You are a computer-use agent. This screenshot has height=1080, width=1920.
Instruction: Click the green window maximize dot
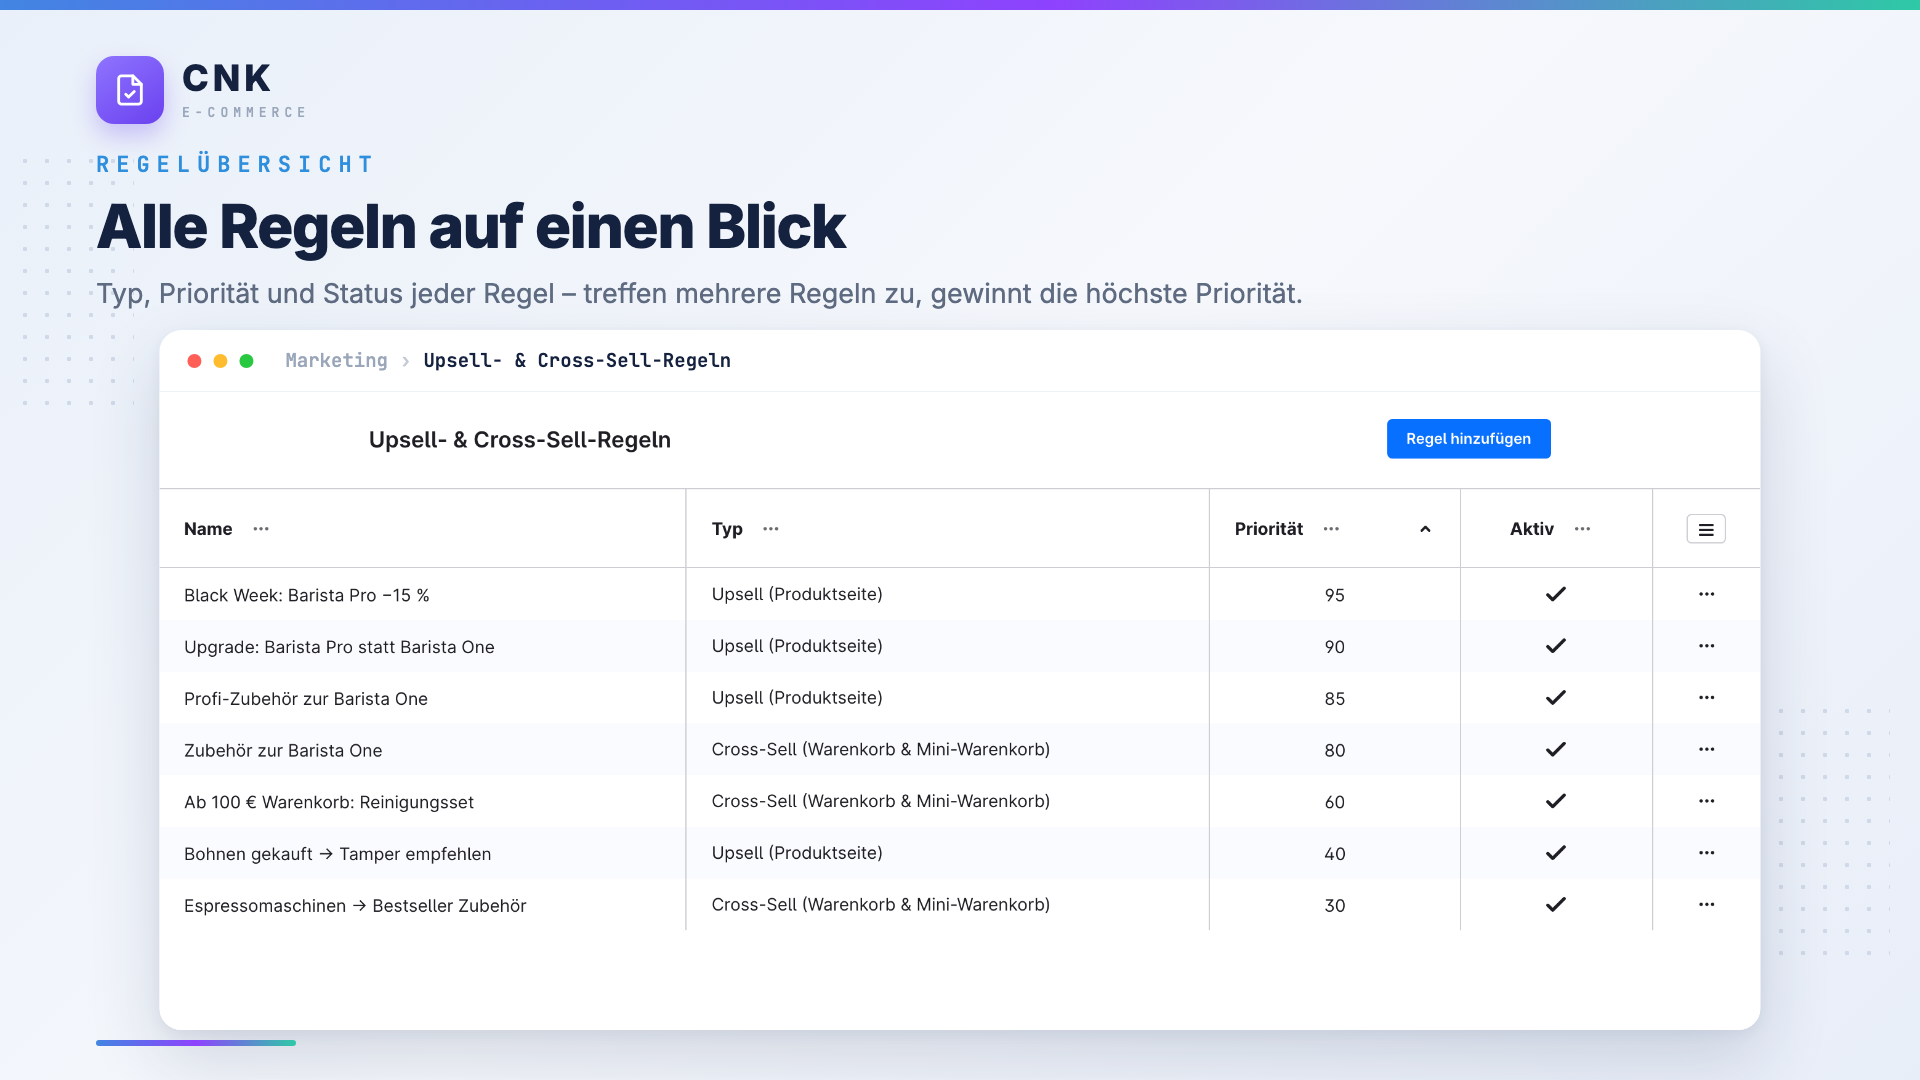[246, 361]
